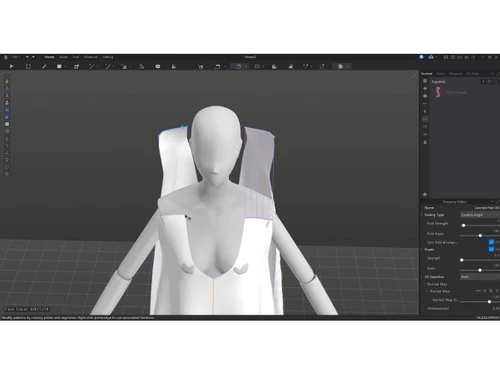Toggle the Sync Fold Arrangement checkbox
The image size is (500, 375).
[x=491, y=242]
